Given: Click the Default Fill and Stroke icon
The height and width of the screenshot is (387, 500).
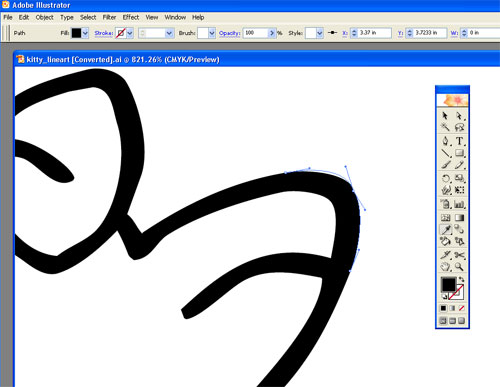Looking at the screenshot, I should [445, 296].
